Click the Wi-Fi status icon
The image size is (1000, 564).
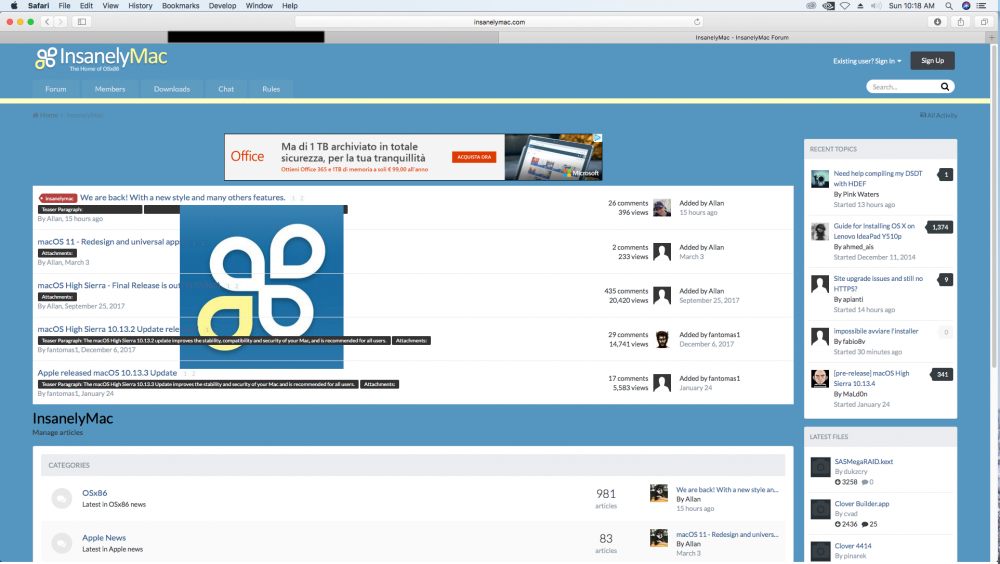point(844,6)
